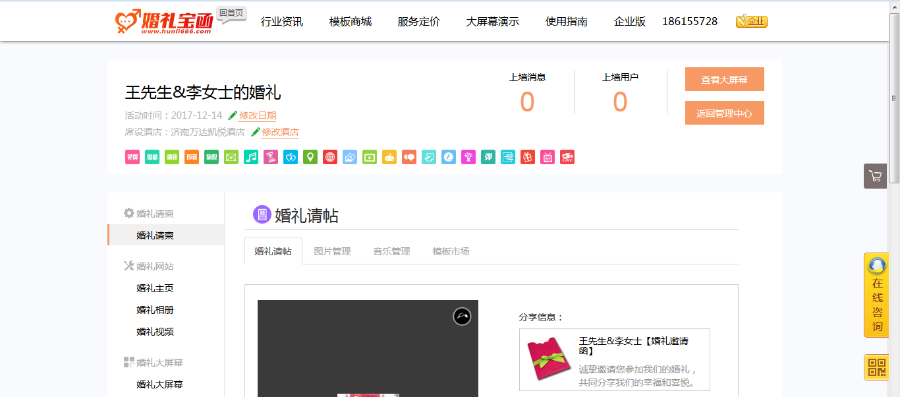Switch to the 模板市场 tab

[x=451, y=251]
